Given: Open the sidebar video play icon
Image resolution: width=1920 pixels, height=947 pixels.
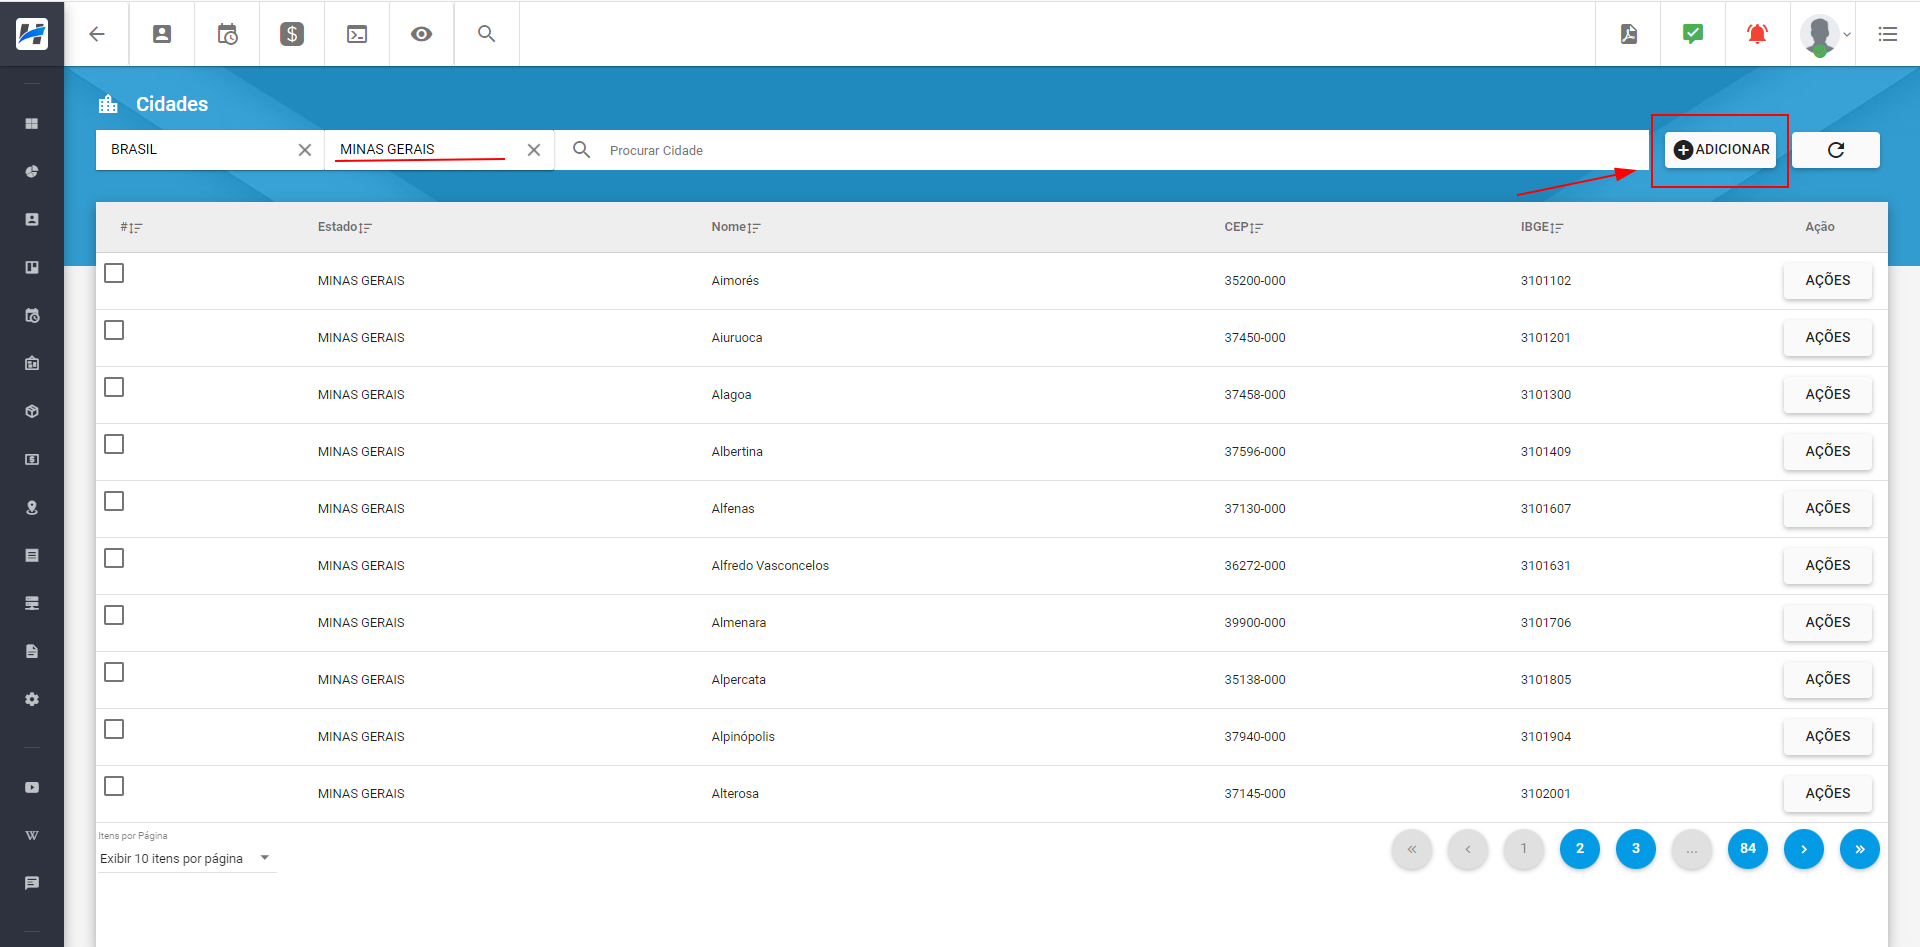Looking at the screenshot, I should (x=32, y=787).
